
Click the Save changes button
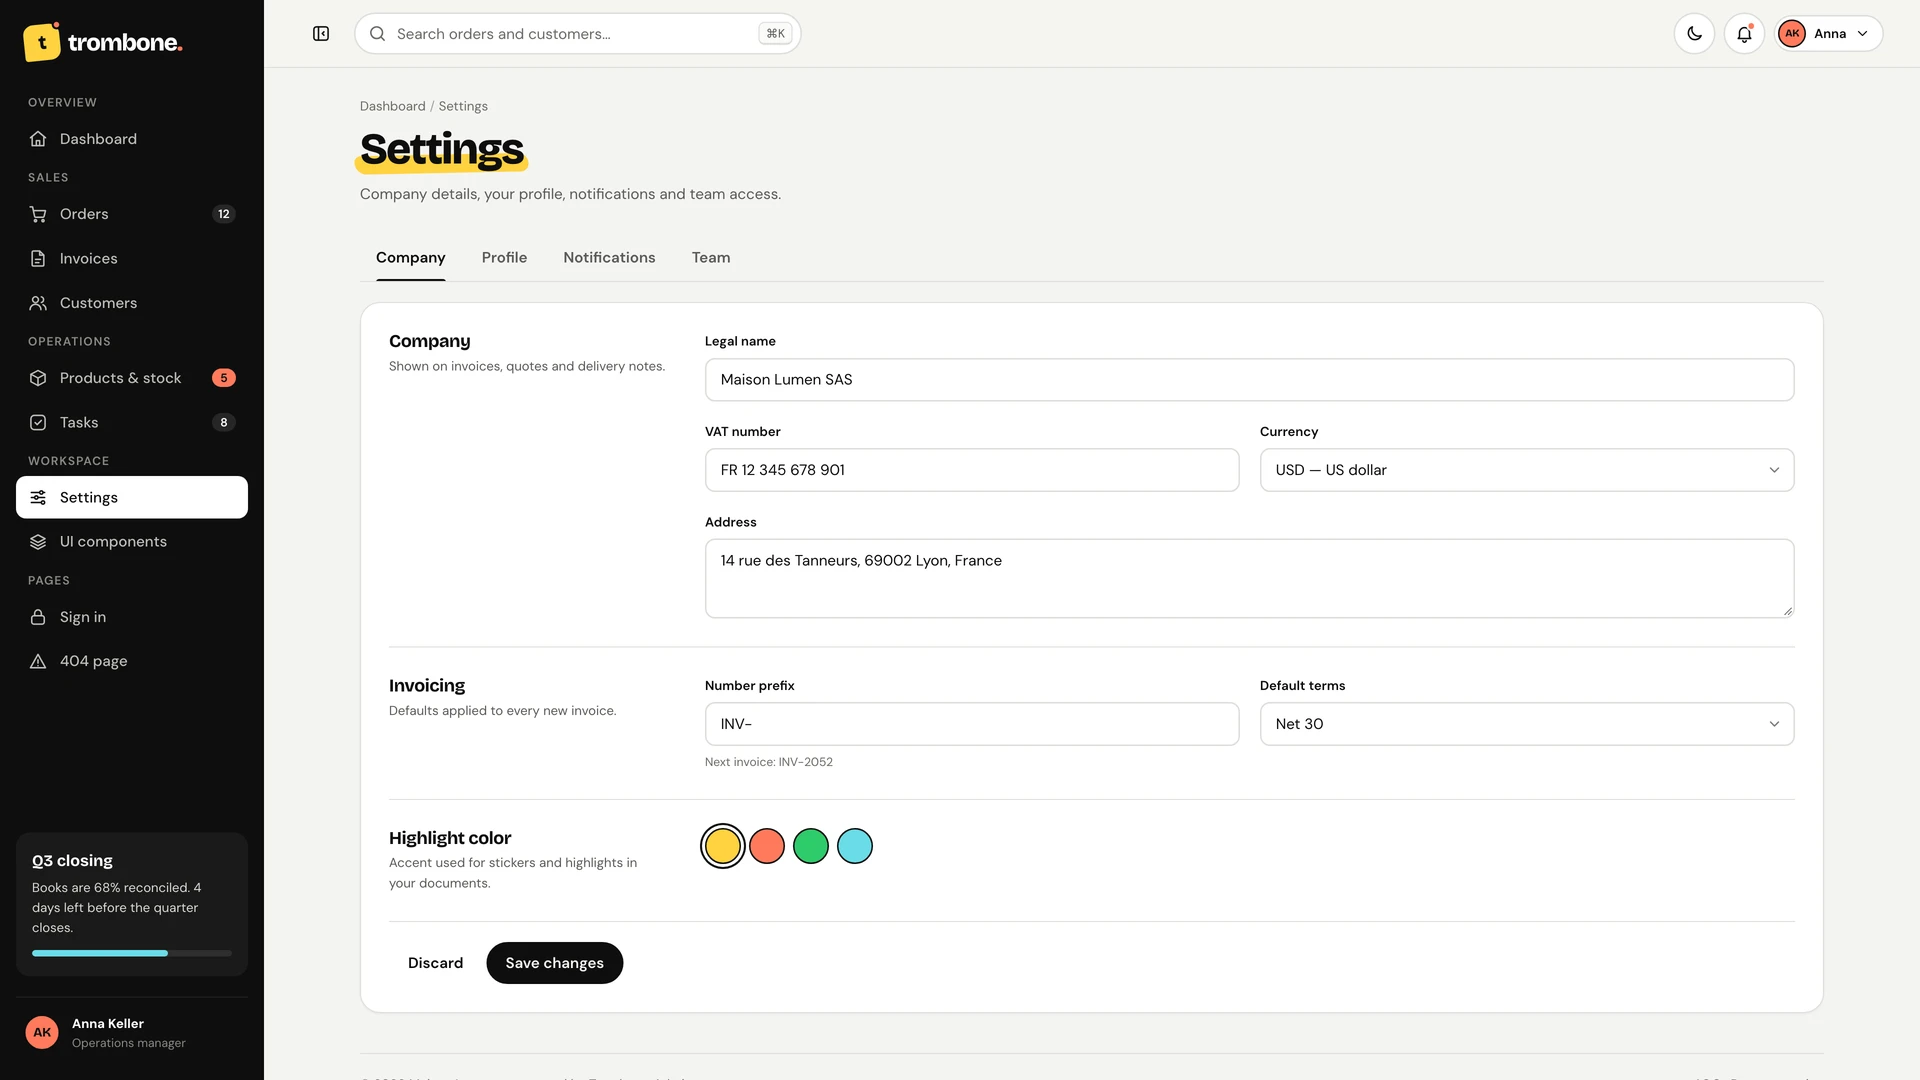554,963
